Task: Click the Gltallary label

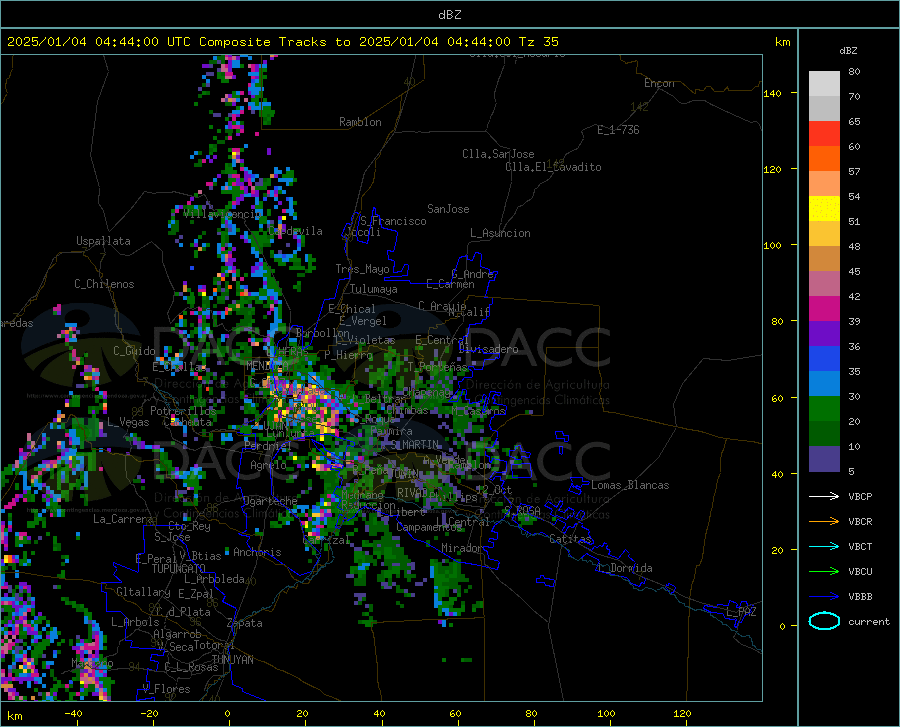Action: [x=143, y=592]
